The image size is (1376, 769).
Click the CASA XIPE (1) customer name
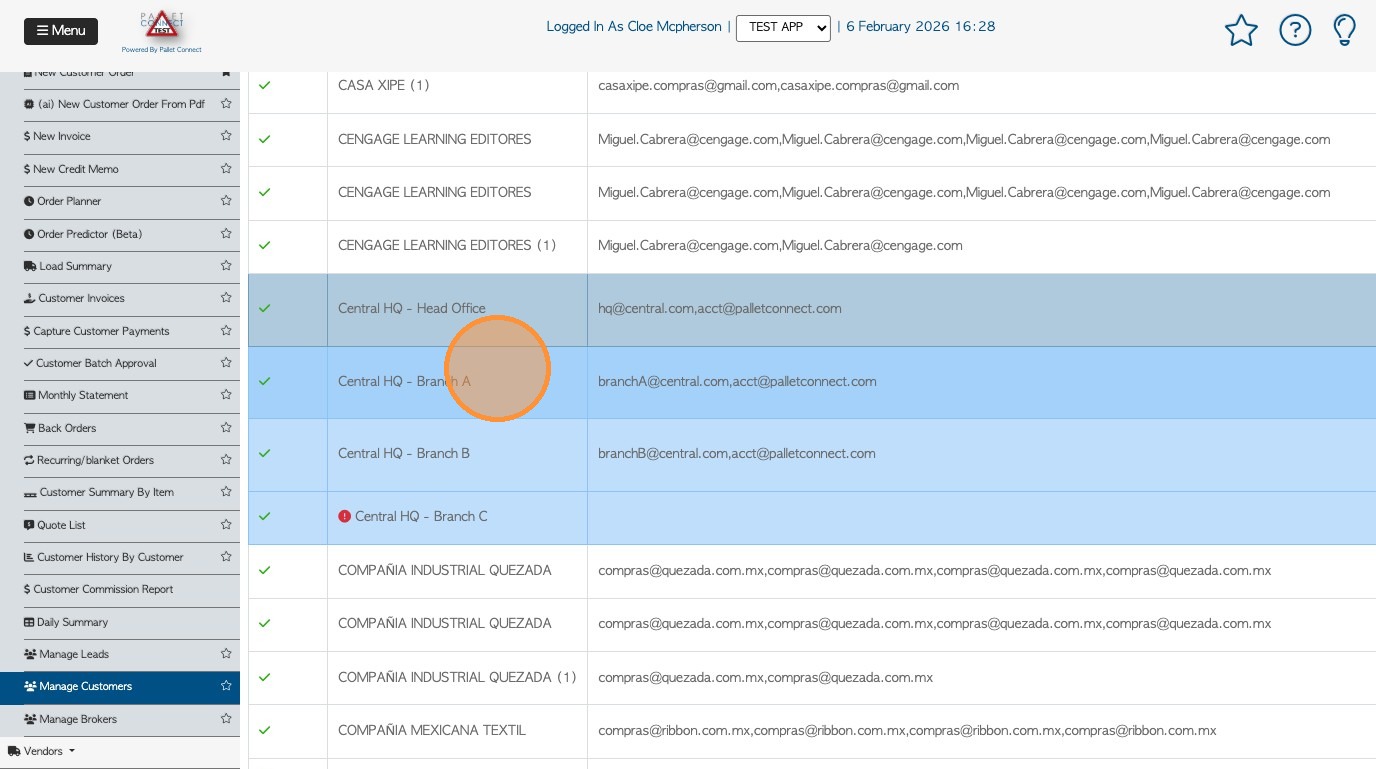(384, 86)
